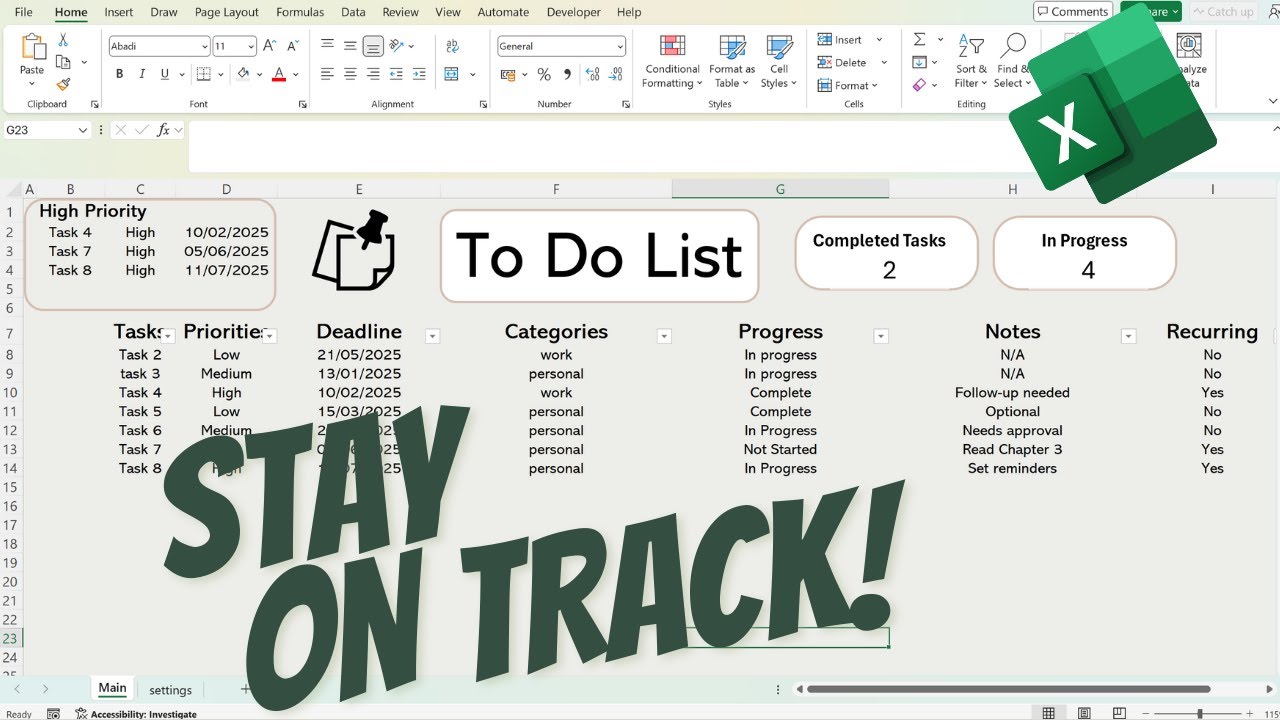Screen dimensions: 1280x720
Task: Switch to Normal view in status bar
Action: [x=1048, y=713]
